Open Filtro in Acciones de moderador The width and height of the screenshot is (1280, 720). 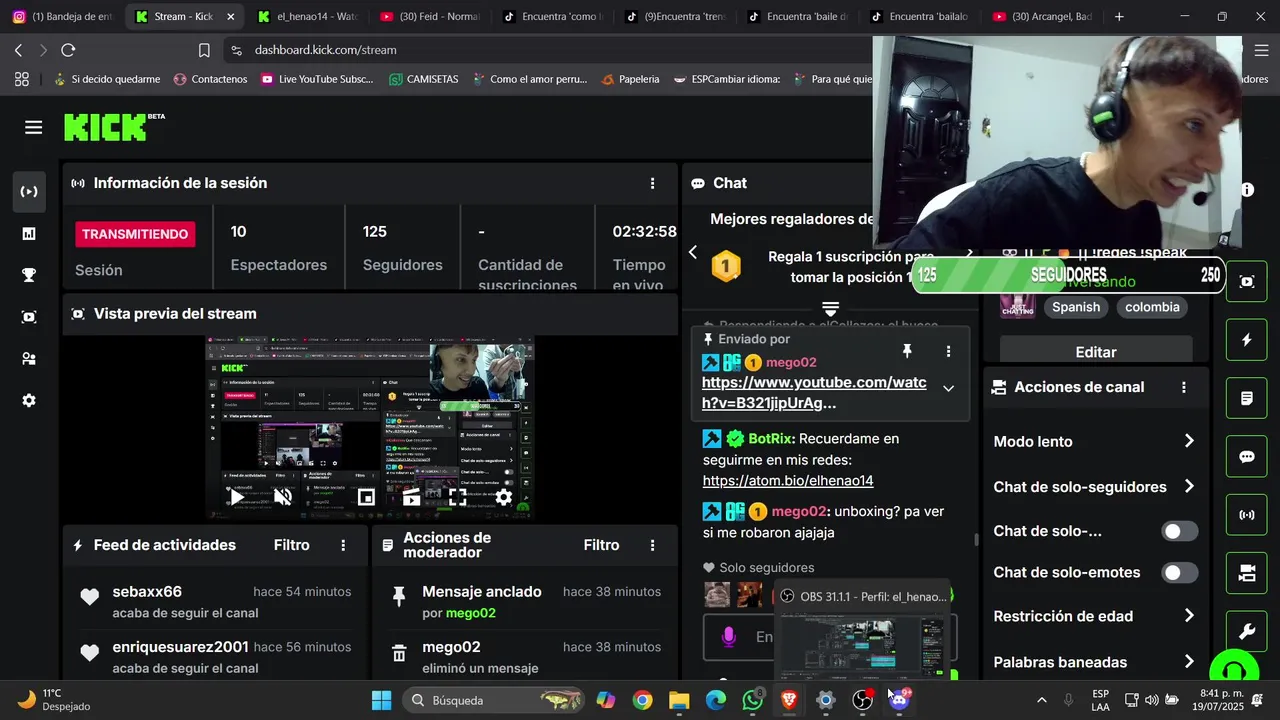click(601, 545)
